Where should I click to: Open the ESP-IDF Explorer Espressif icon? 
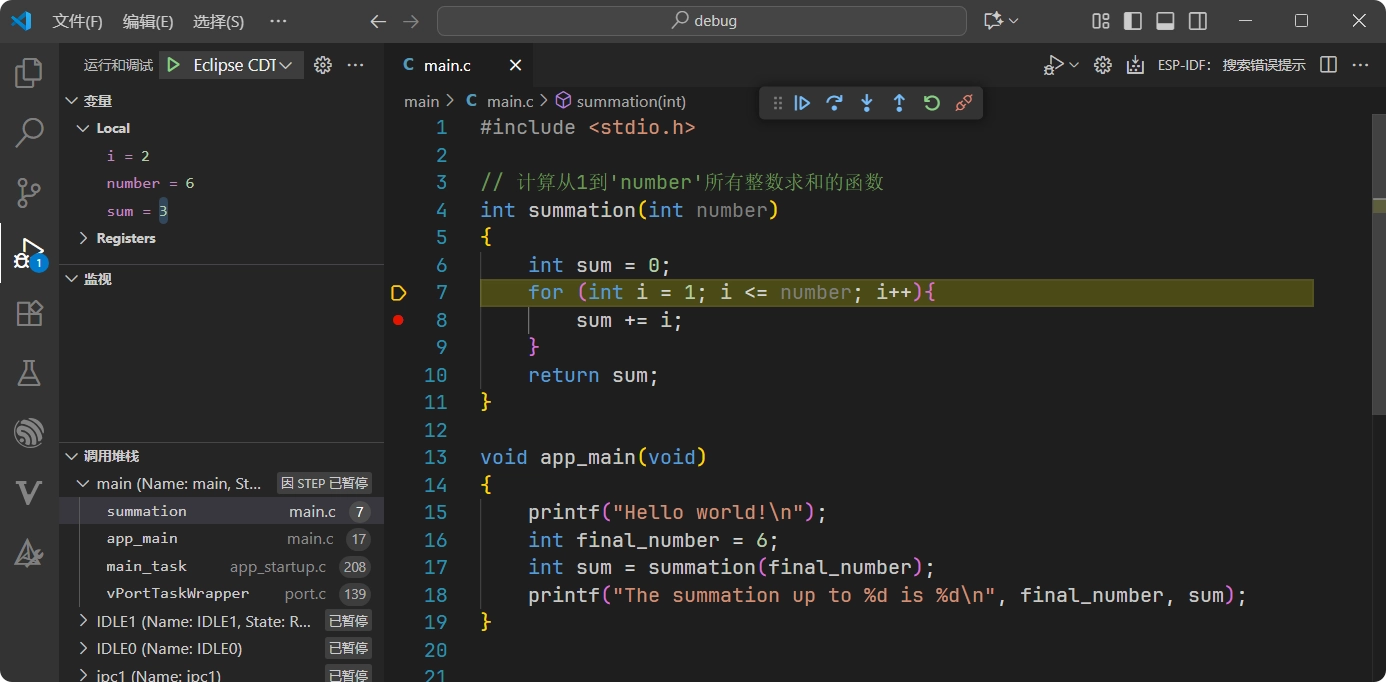(28, 432)
